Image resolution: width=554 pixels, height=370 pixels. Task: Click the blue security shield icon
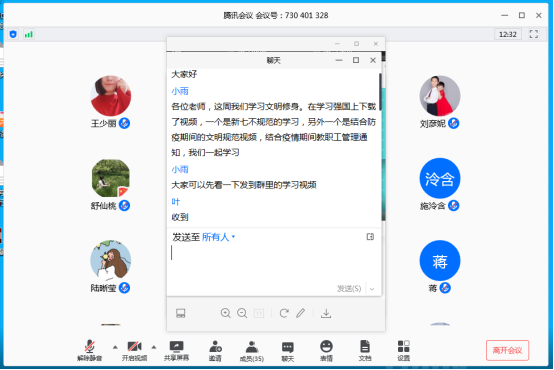pyautogui.click(x=13, y=34)
